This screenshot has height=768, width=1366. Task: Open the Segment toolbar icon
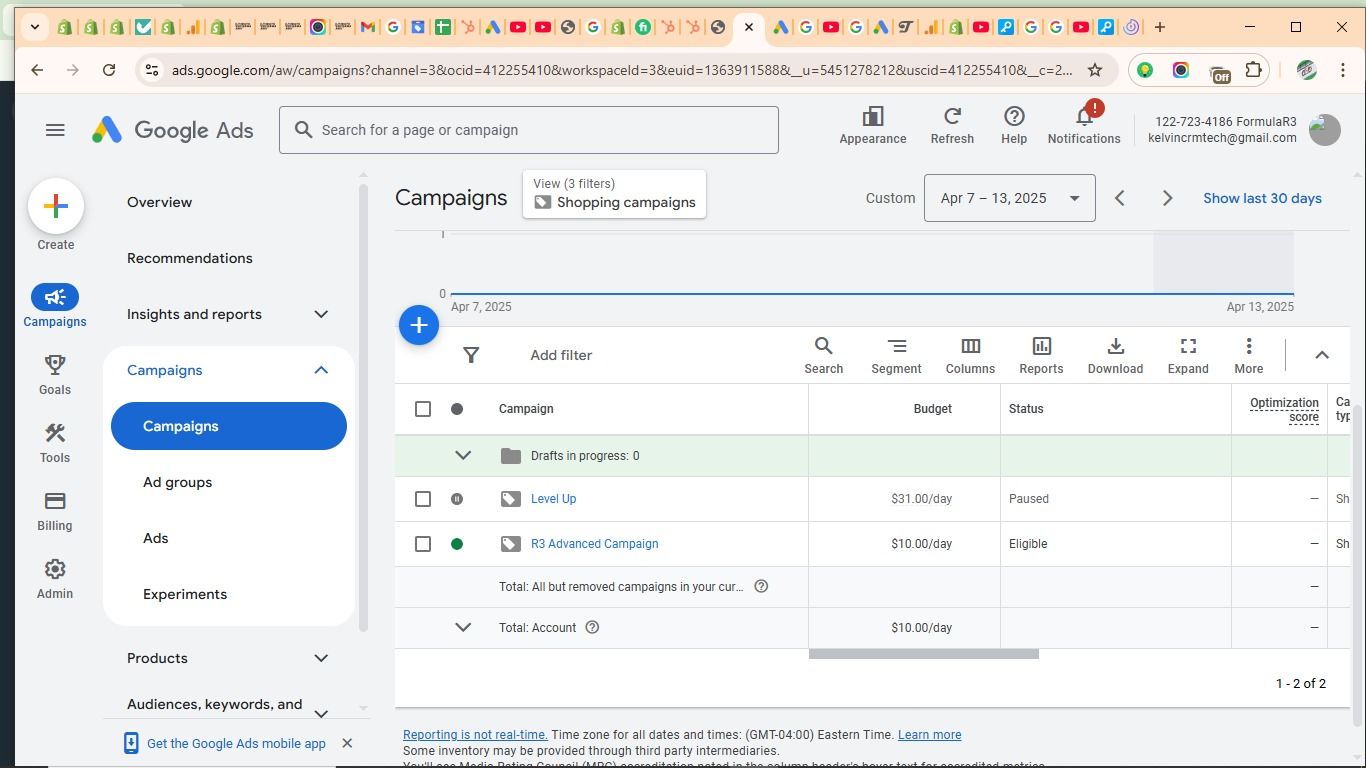(x=896, y=355)
